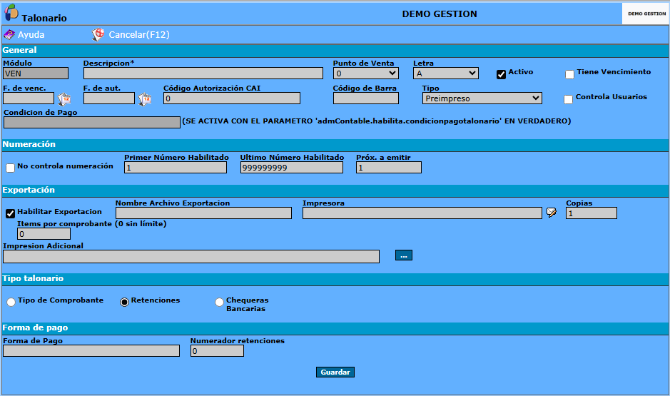Screen dimensions: 670x396
Task: Click the Cancelar(F12) icon
Action: 98,35
